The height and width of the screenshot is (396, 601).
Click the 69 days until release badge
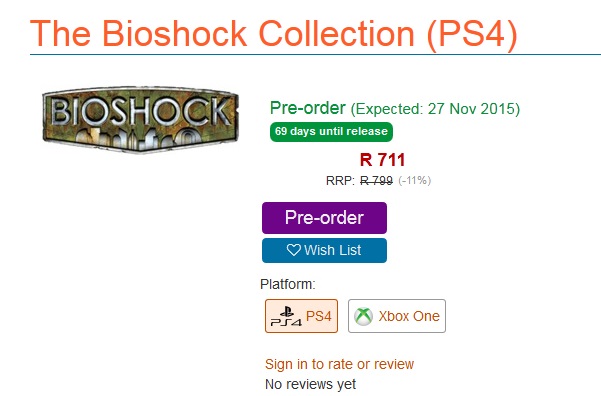(x=331, y=131)
